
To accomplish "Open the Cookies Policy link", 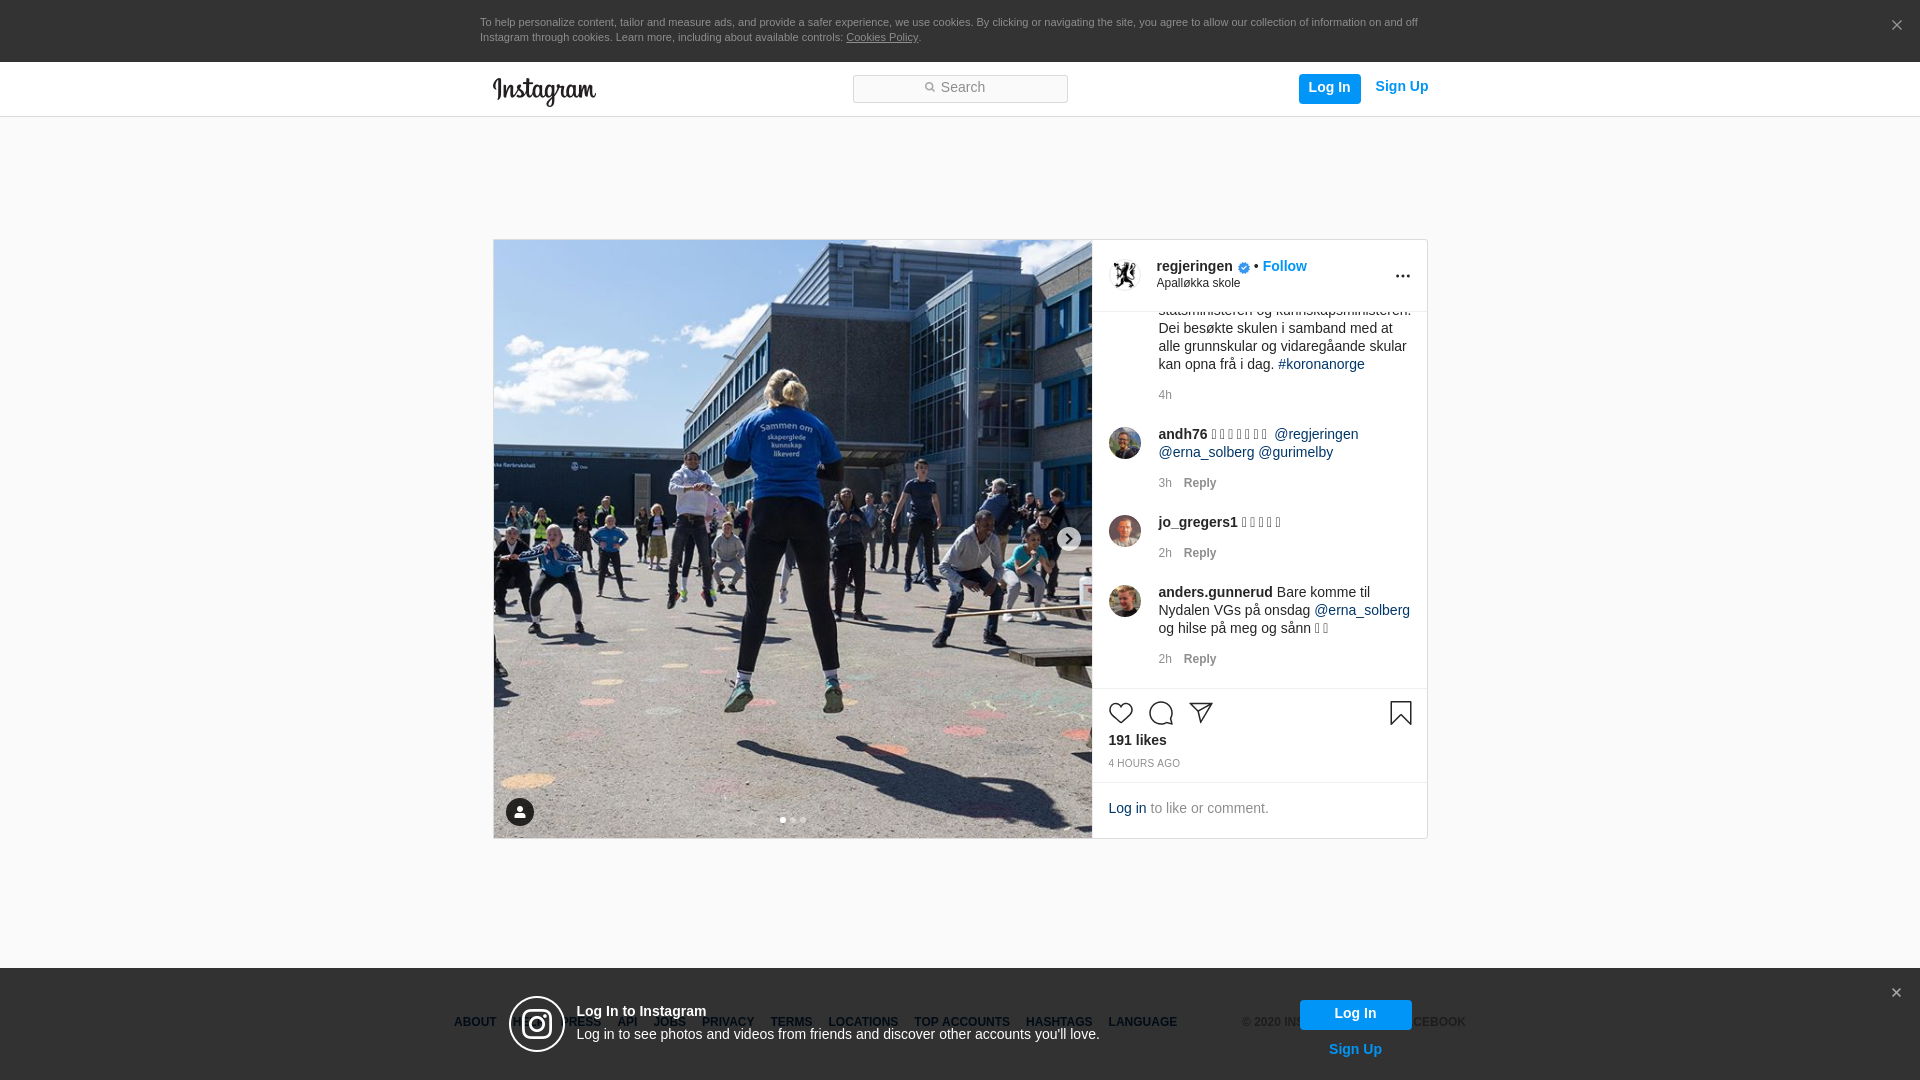I will pyautogui.click(x=882, y=37).
